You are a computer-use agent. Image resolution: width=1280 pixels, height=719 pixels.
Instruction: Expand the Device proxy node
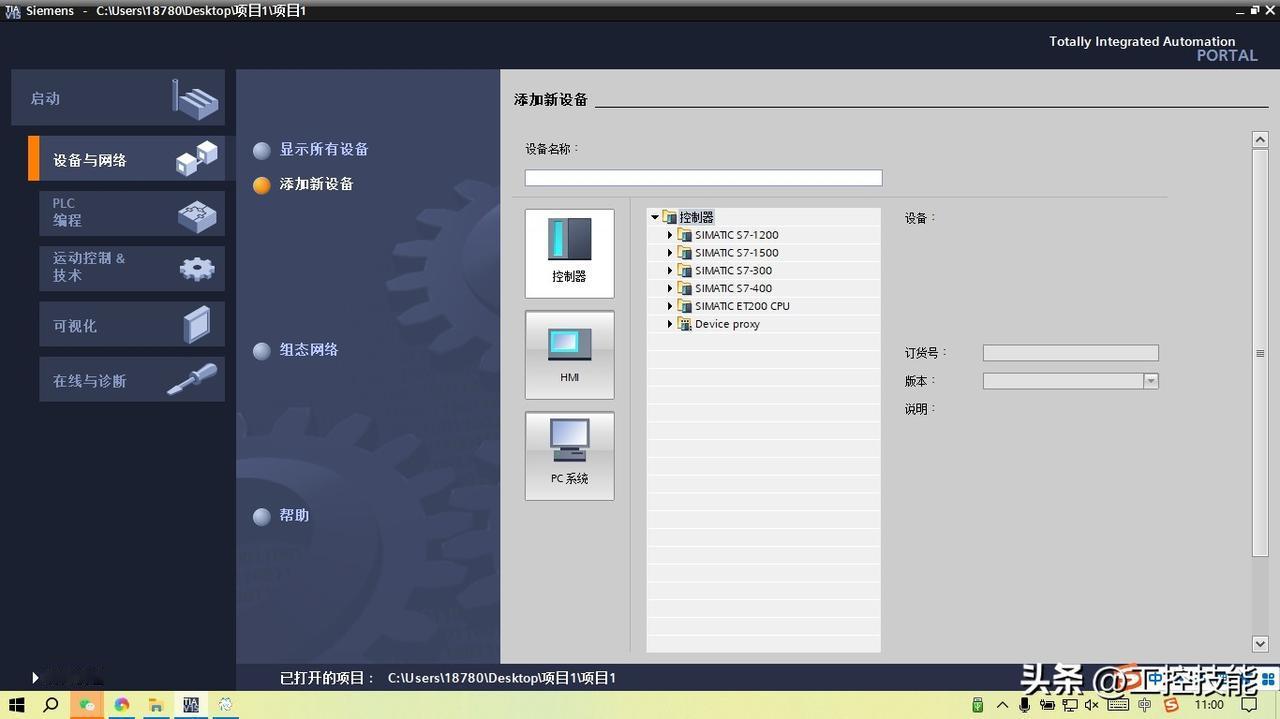click(x=670, y=324)
